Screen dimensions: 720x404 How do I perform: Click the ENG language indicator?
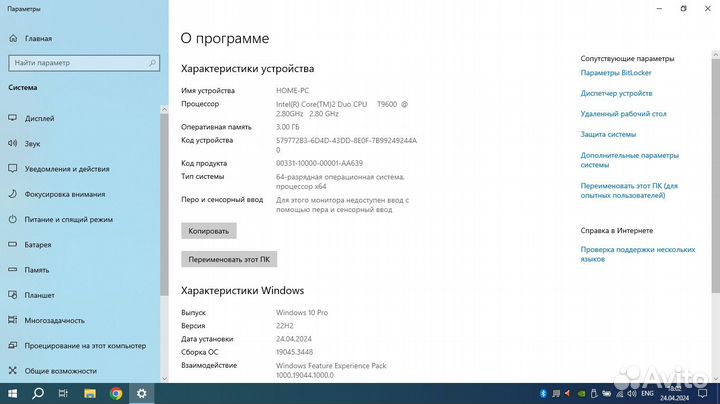click(647, 393)
